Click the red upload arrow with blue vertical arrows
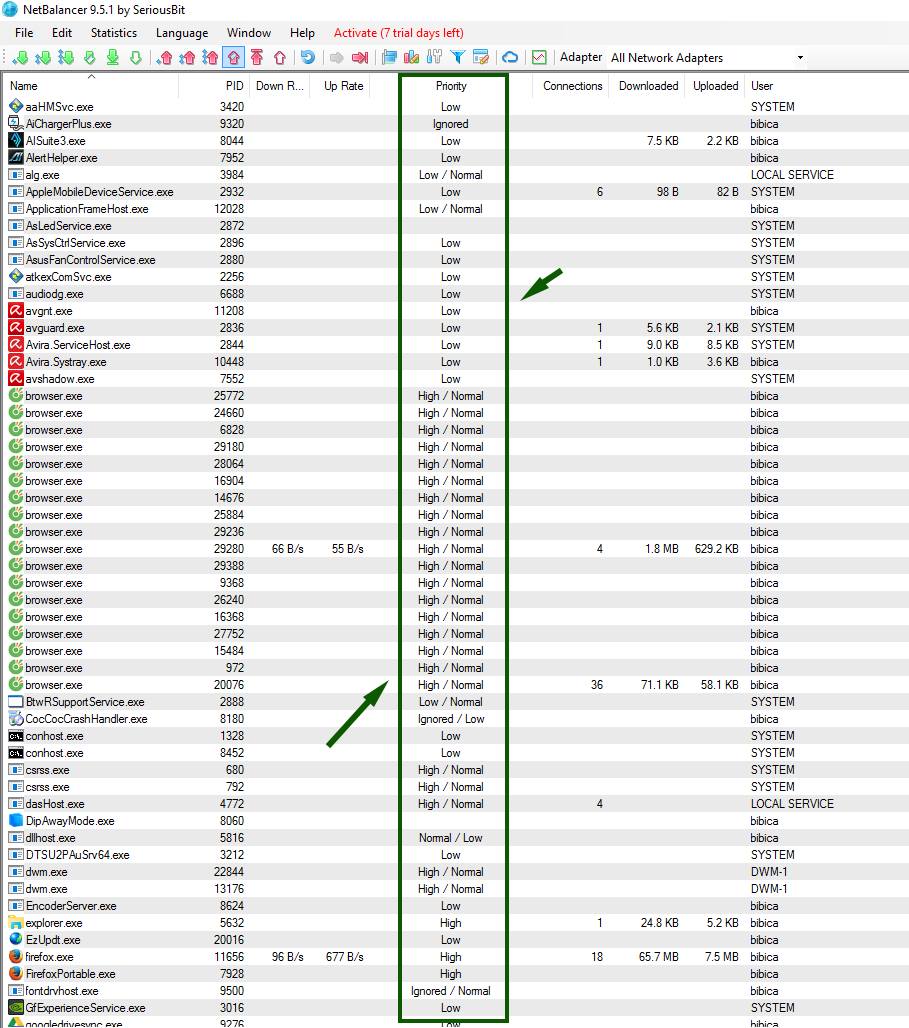This screenshot has width=909, height=1028. (211, 58)
